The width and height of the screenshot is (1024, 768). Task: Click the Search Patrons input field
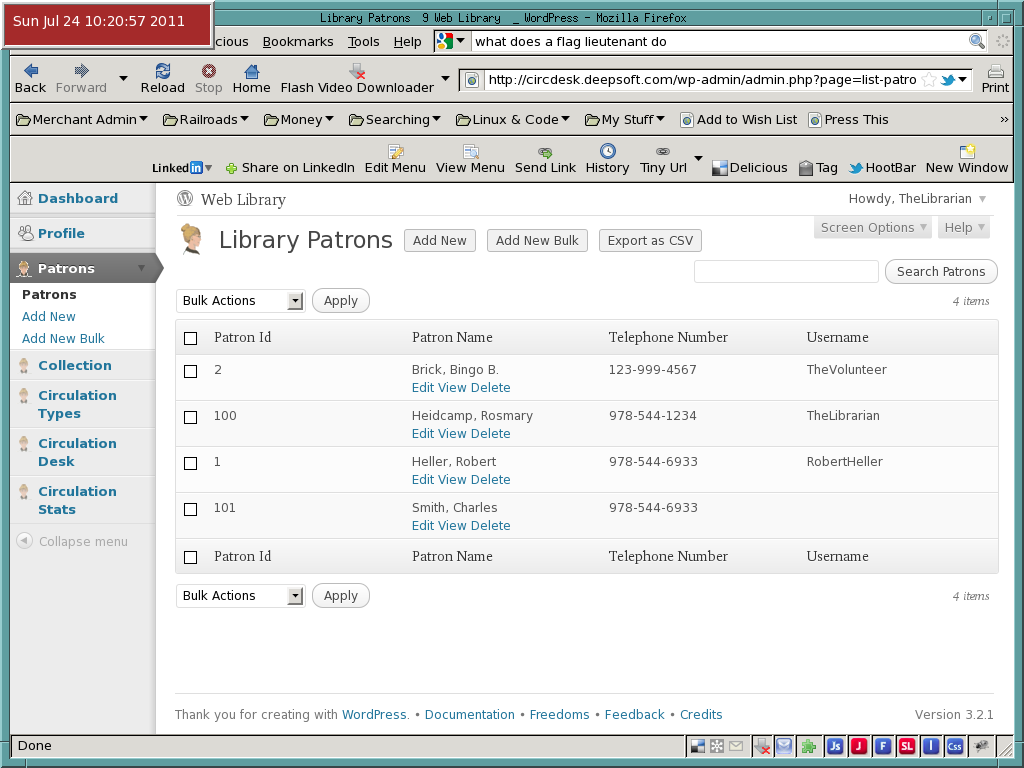[786, 272]
